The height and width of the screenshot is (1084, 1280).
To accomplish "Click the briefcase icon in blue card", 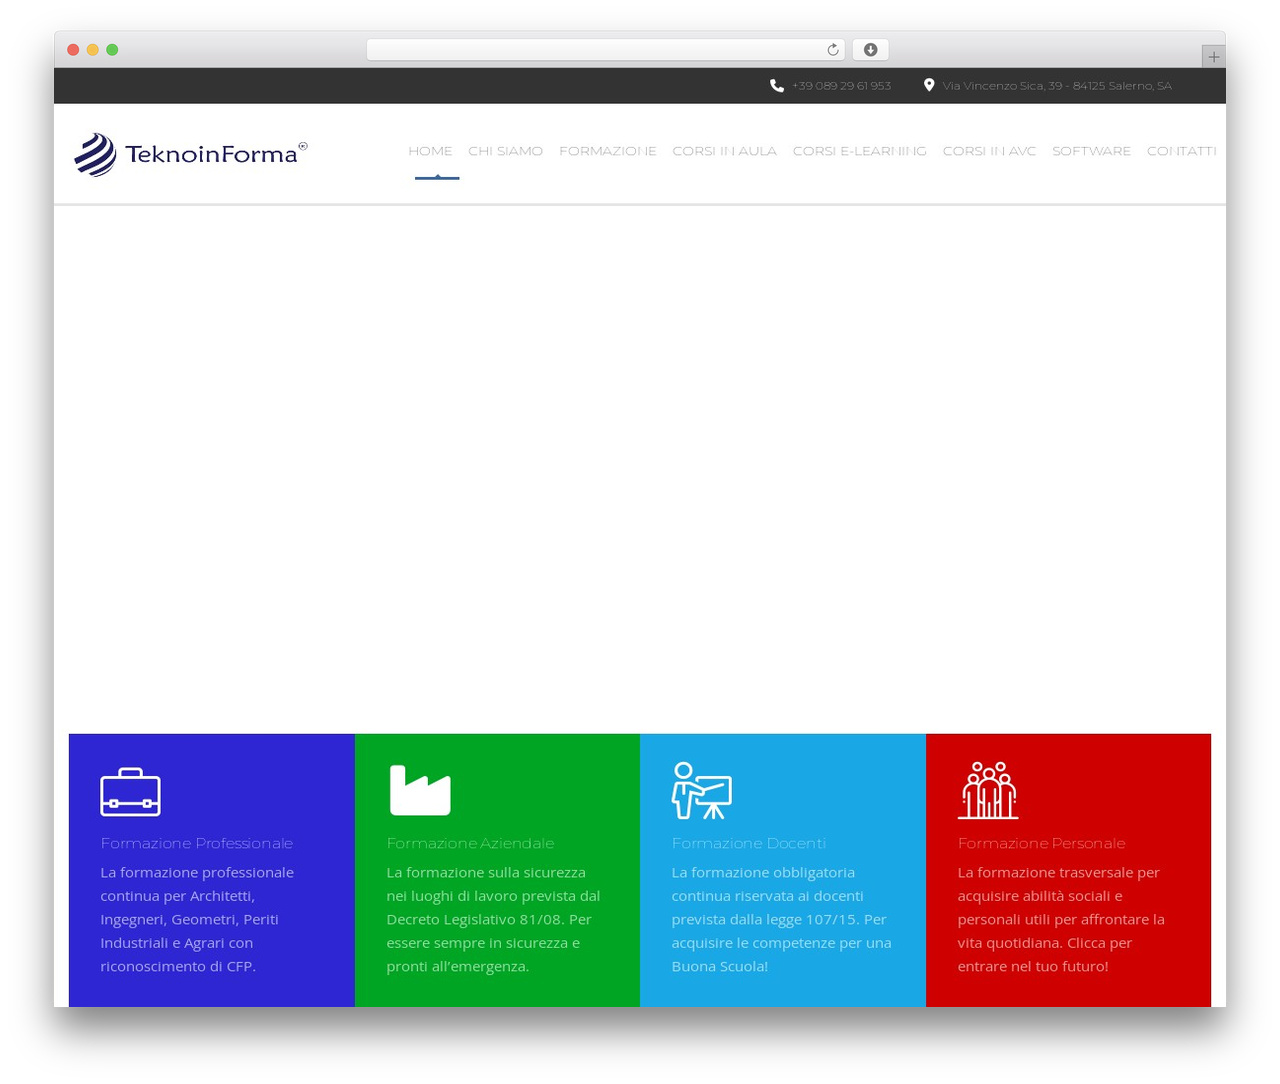I will (131, 792).
